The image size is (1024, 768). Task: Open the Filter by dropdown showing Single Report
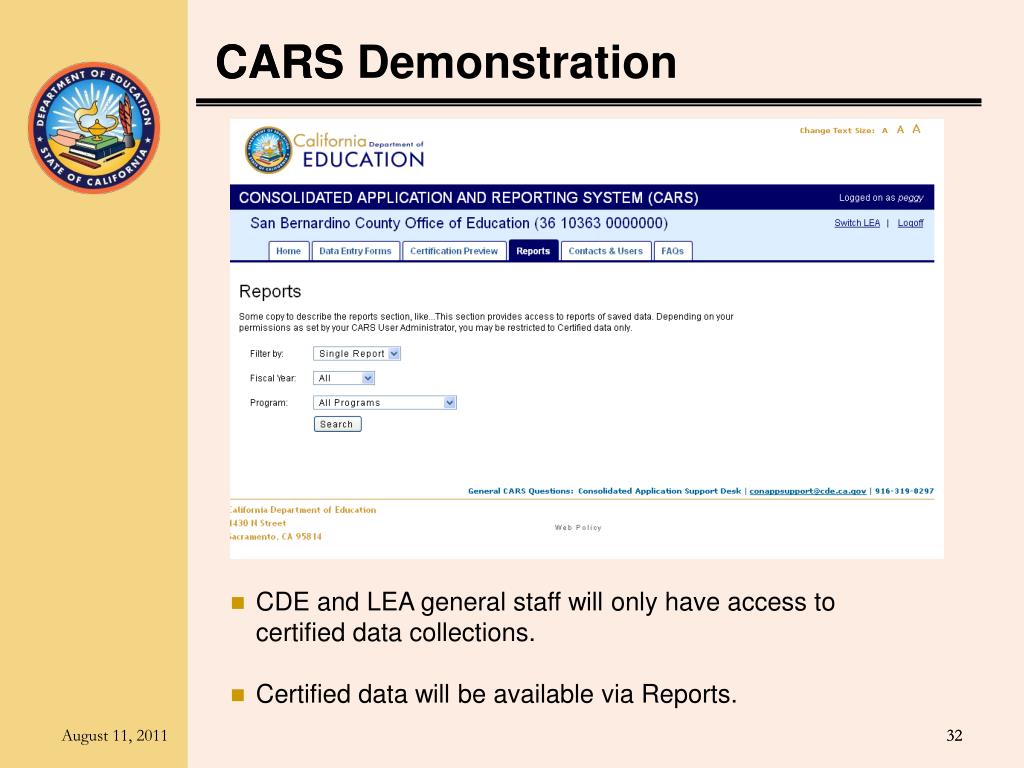click(x=357, y=353)
